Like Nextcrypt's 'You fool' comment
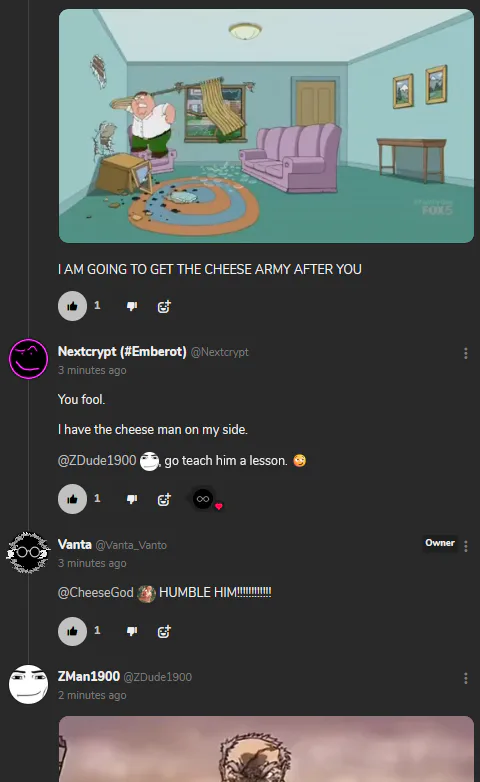This screenshot has width=480, height=782. 72,499
